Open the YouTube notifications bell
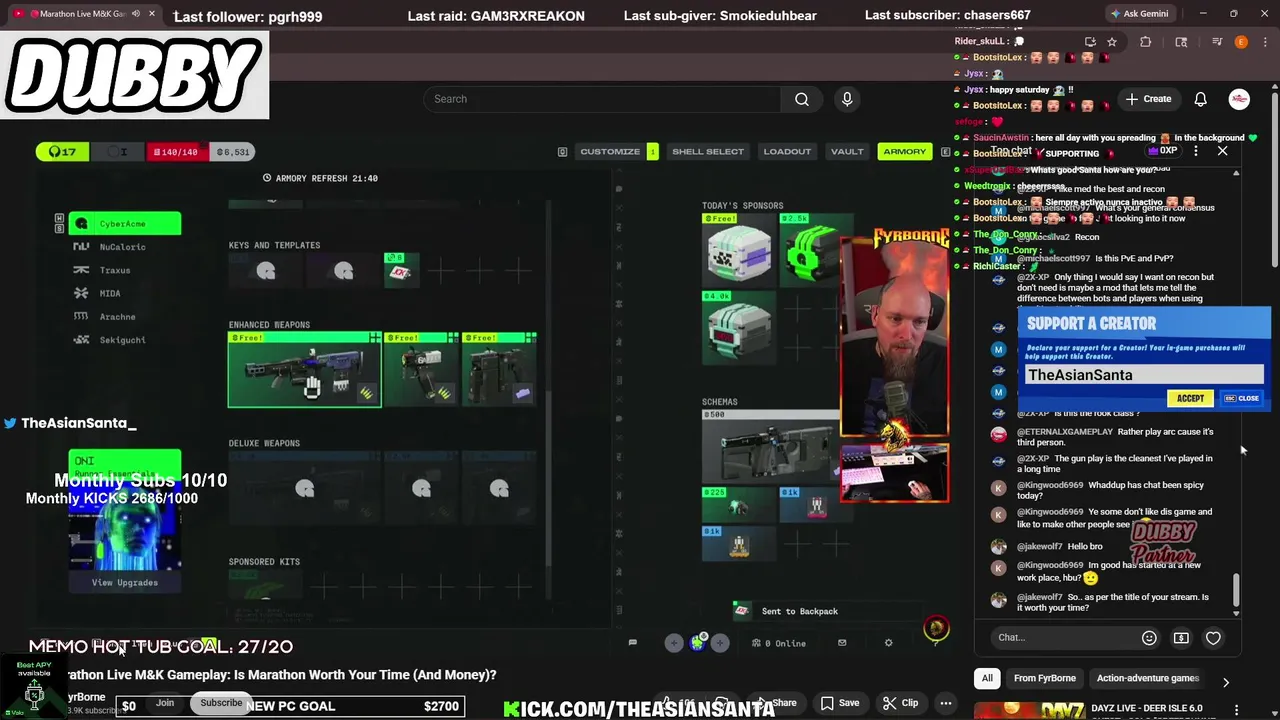1280x720 pixels. pyautogui.click(x=1200, y=99)
